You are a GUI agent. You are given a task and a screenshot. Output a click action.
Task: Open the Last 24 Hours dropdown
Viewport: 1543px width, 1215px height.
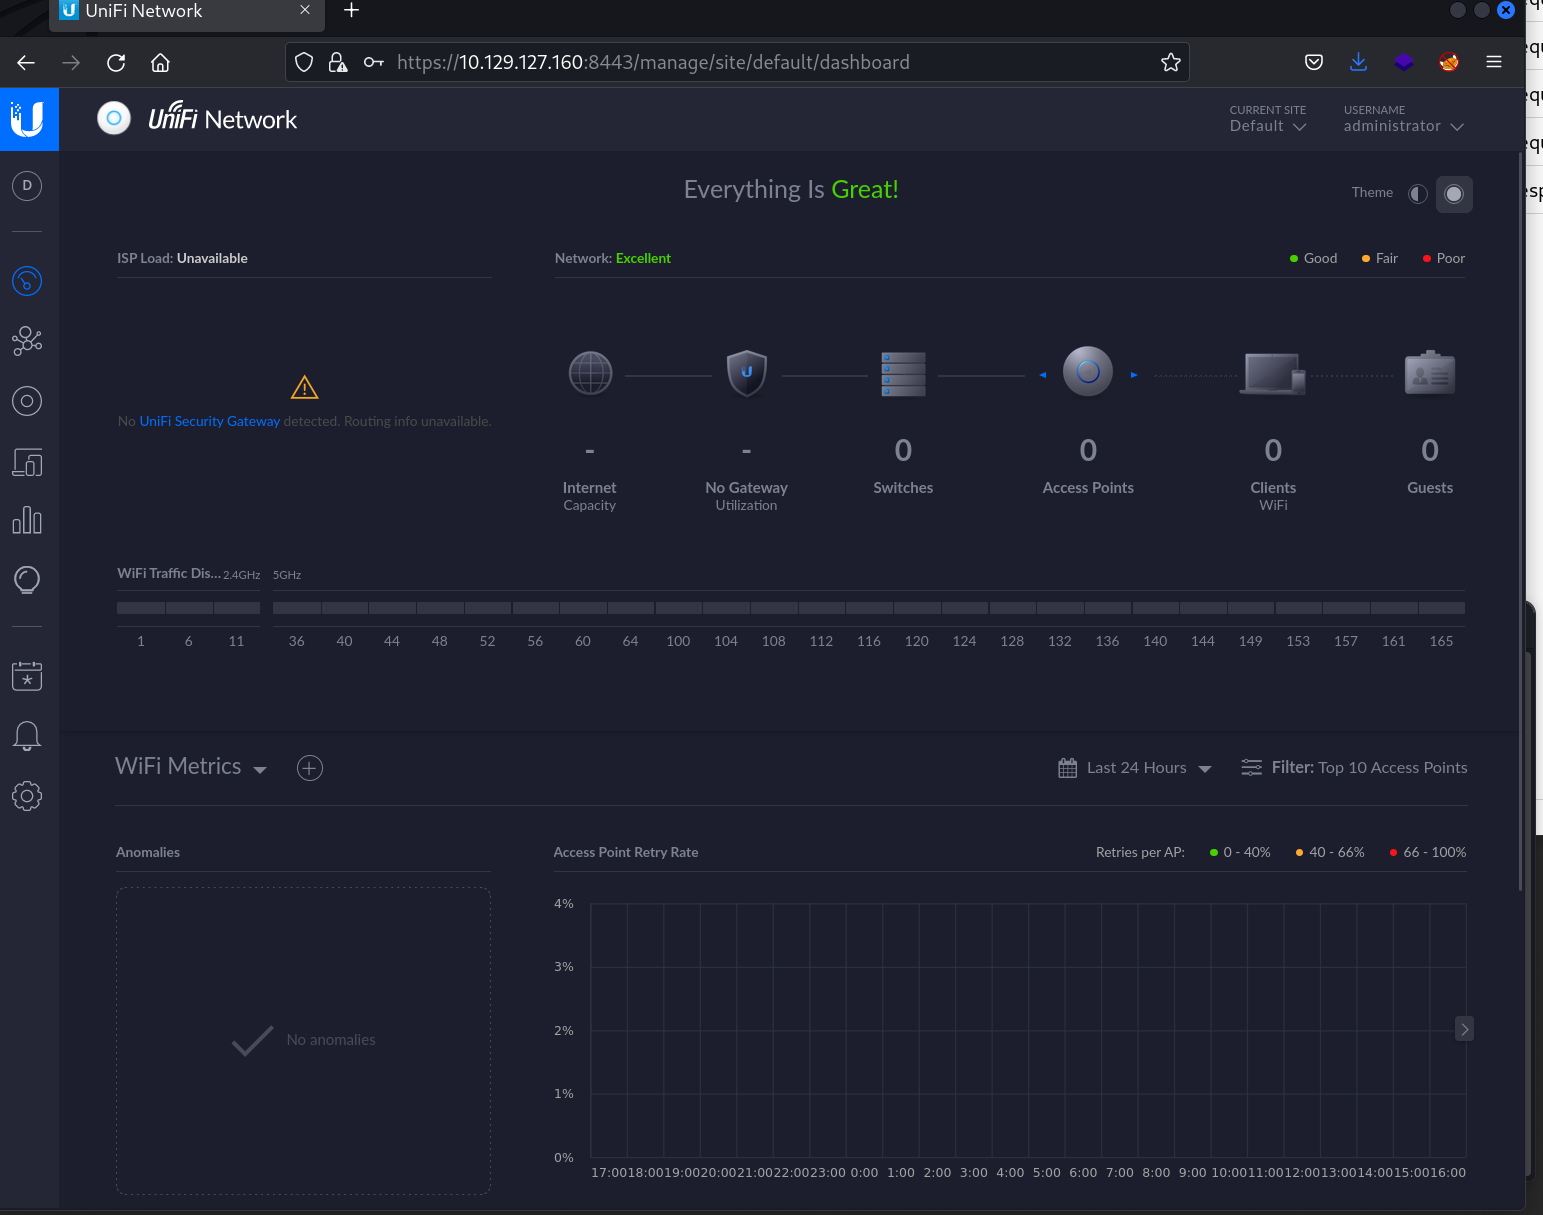click(x=1149, y=768)
